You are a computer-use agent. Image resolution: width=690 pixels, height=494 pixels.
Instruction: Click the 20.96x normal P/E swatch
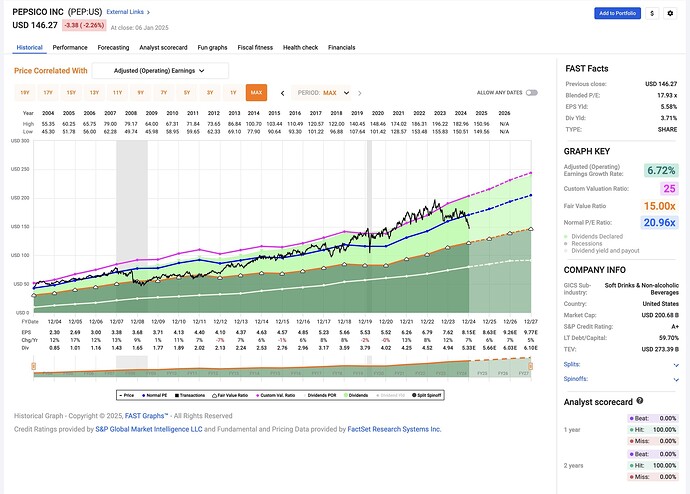click(x=660, y=223)
